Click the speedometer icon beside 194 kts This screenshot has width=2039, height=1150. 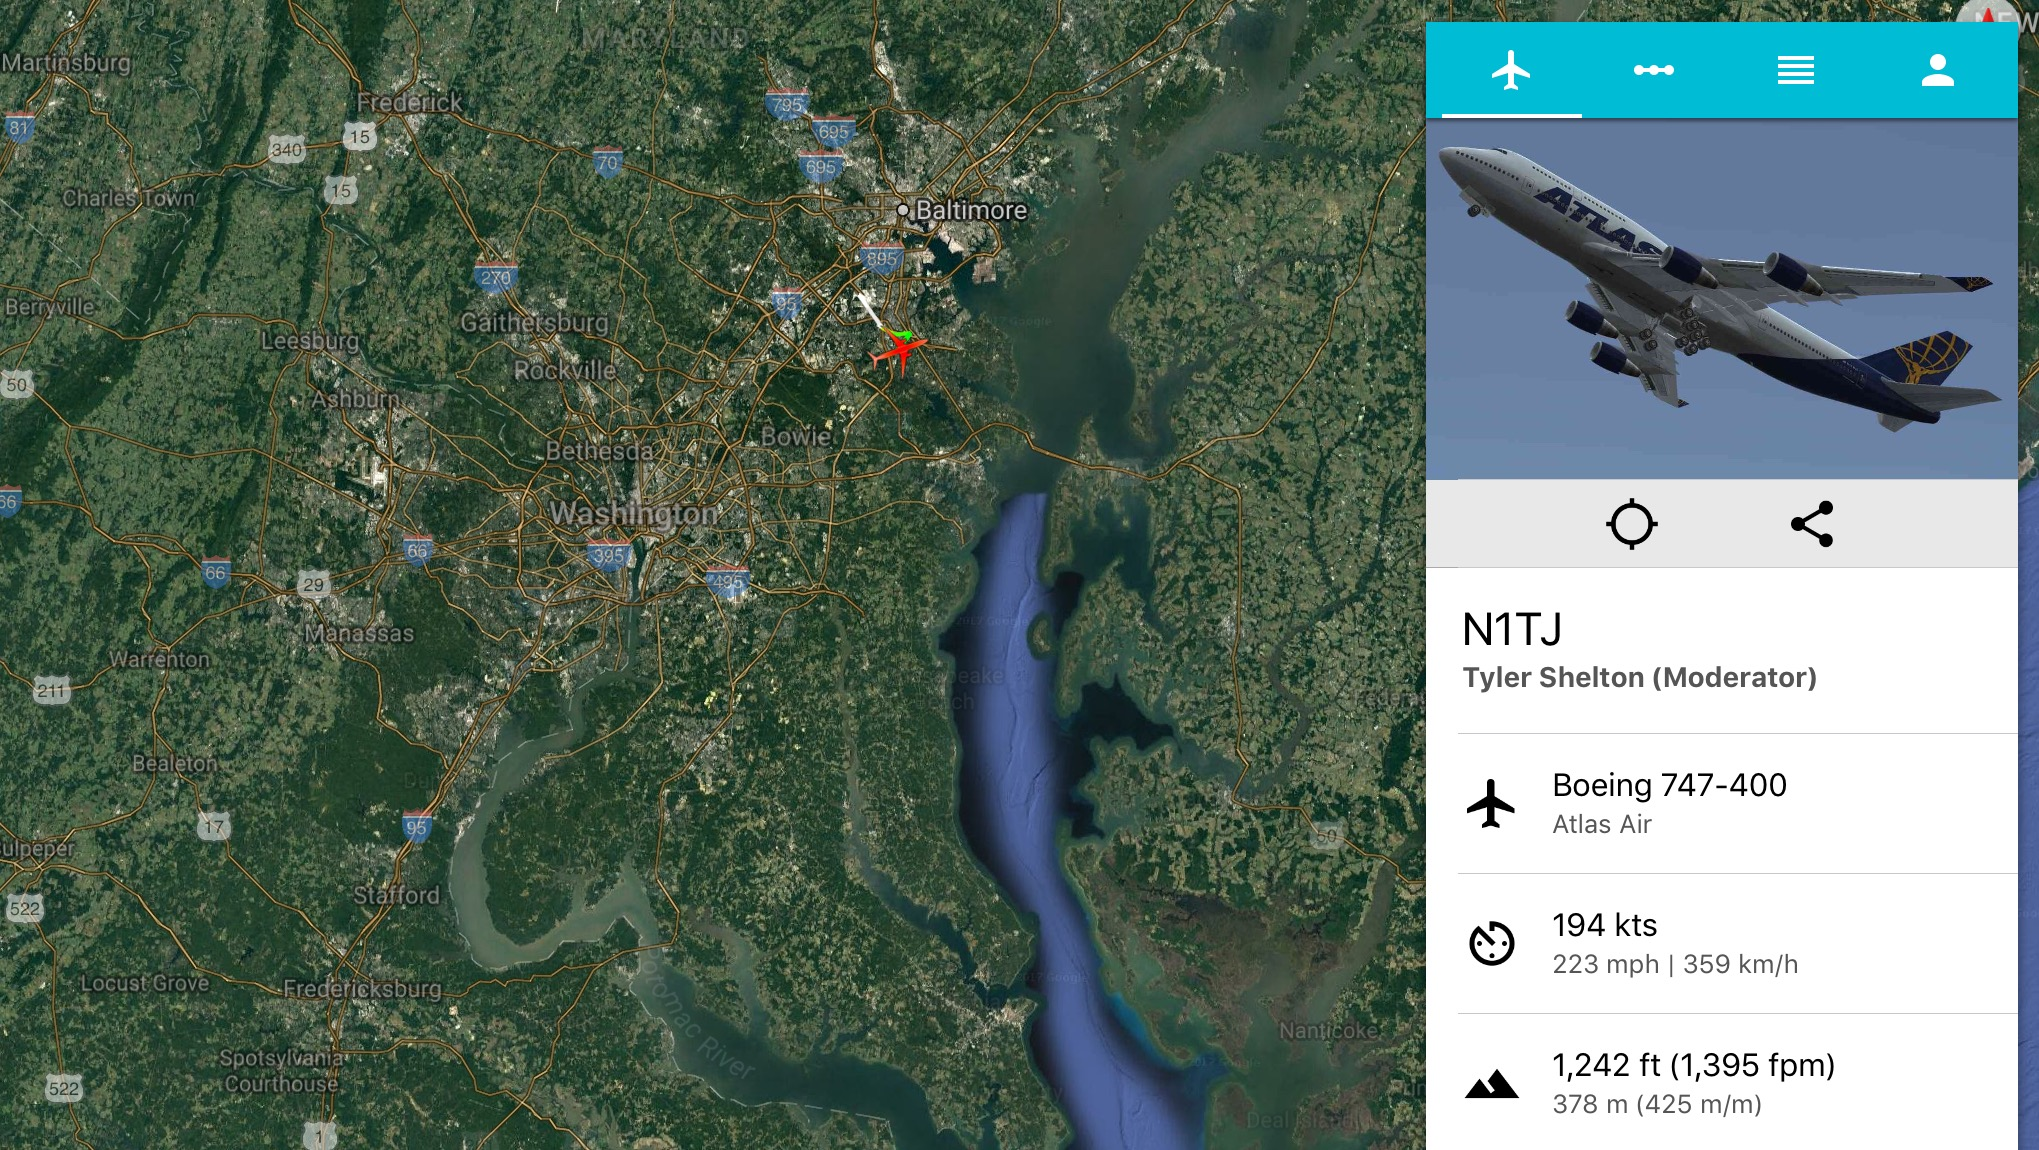(x=1491, y=943)
